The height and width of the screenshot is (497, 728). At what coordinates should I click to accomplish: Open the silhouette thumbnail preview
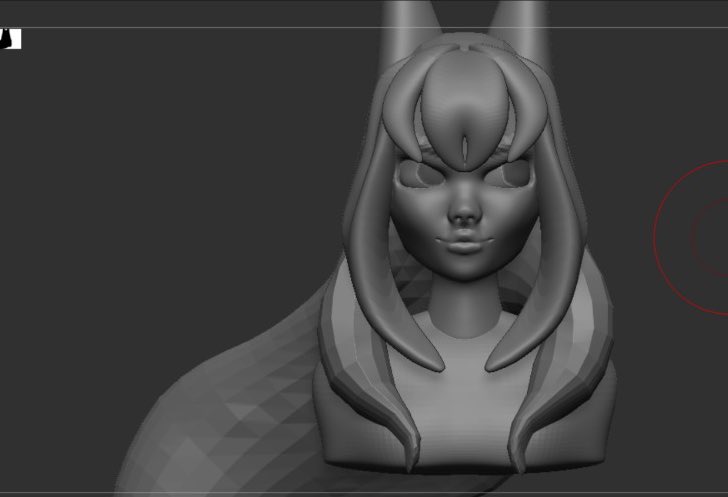click(10, 39)
